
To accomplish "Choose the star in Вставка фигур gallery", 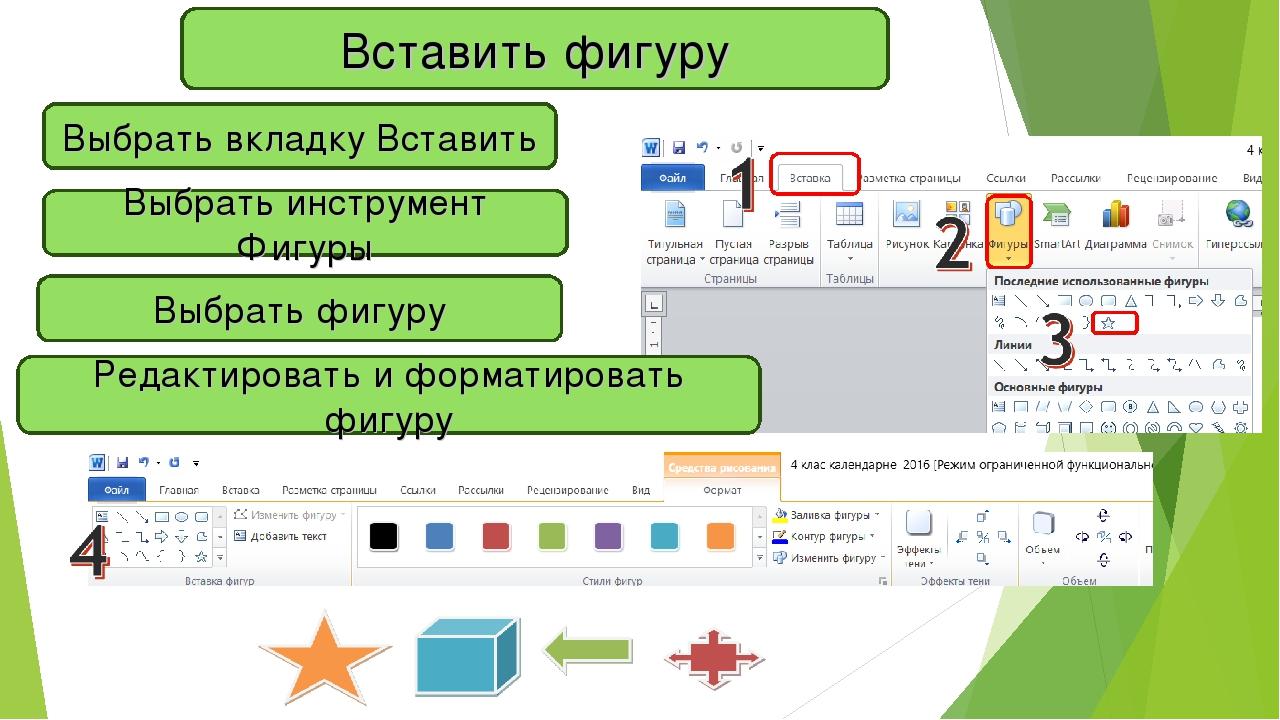I will click(201, 556).
